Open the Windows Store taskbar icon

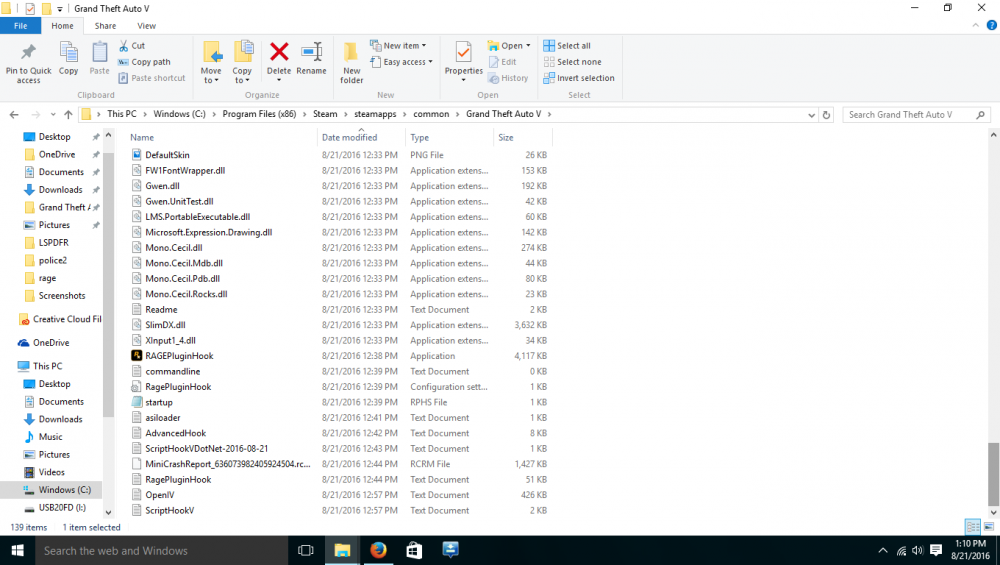415,550
